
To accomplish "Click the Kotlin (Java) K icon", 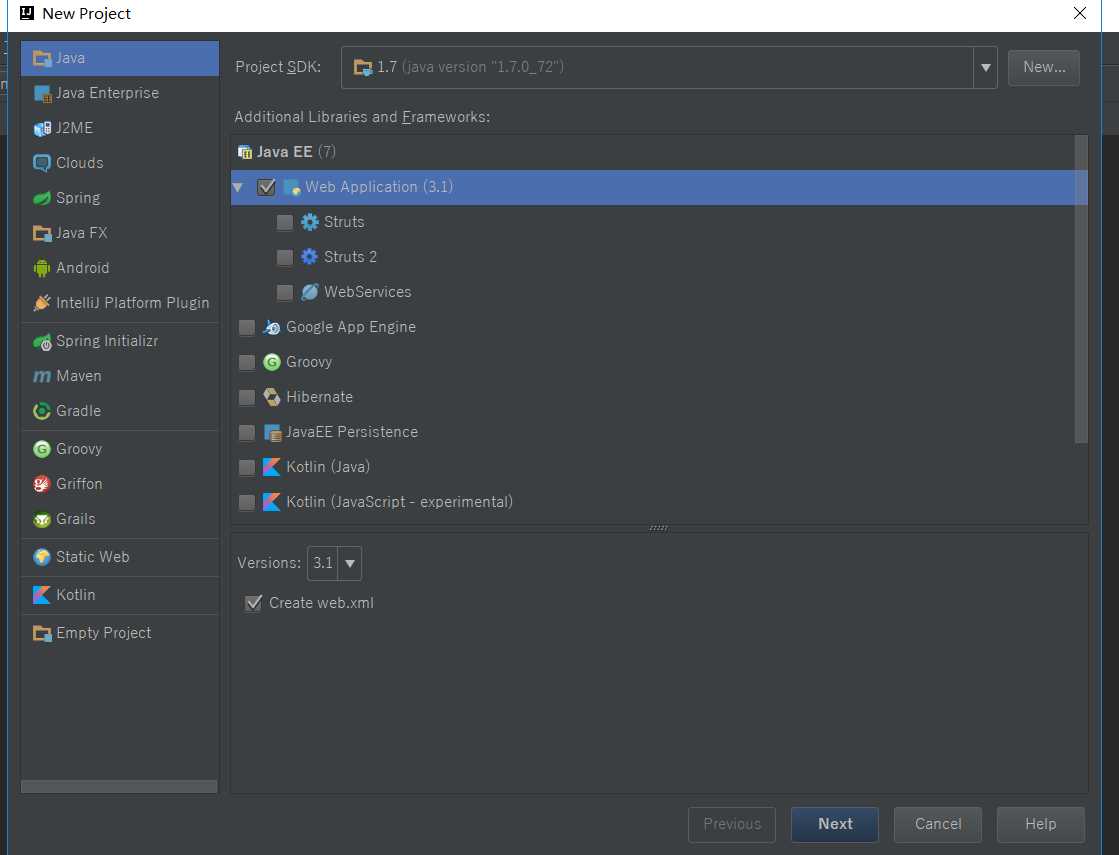I will [271, 467].
